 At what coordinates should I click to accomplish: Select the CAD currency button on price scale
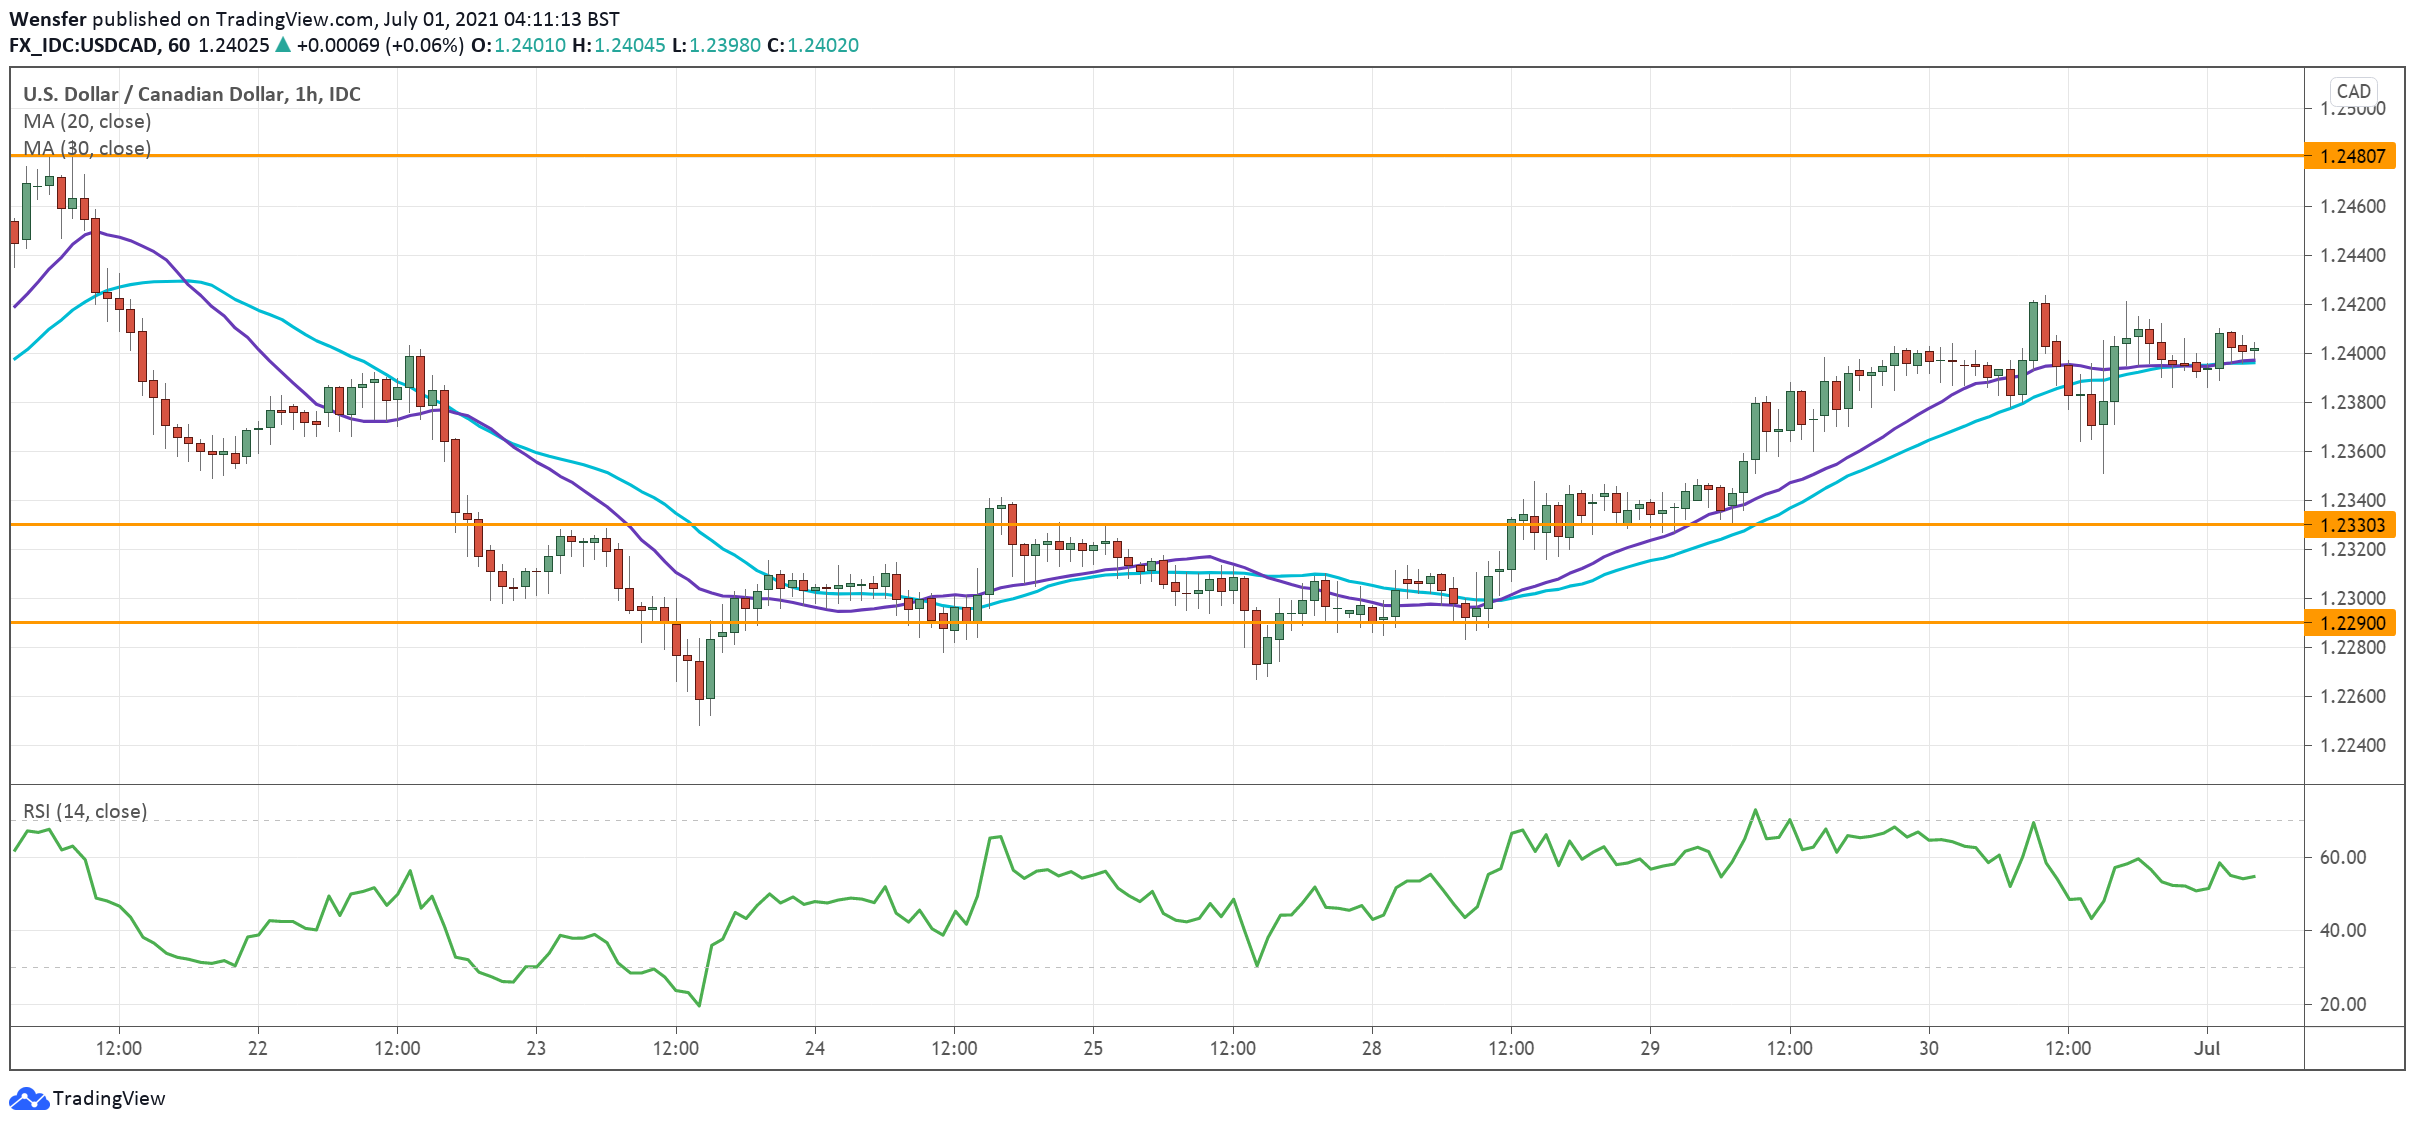(x=2356, y=90)
